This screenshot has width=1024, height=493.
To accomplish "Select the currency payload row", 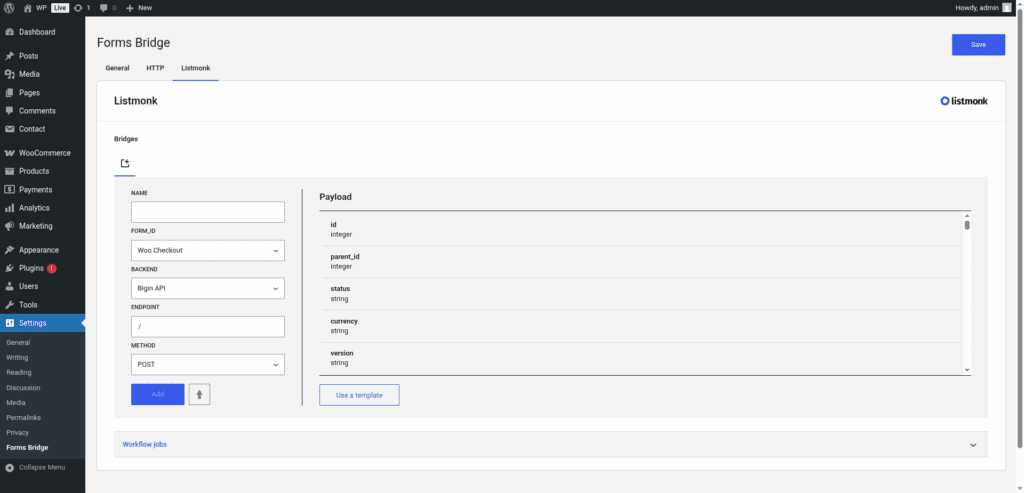I will click(640, 326).
